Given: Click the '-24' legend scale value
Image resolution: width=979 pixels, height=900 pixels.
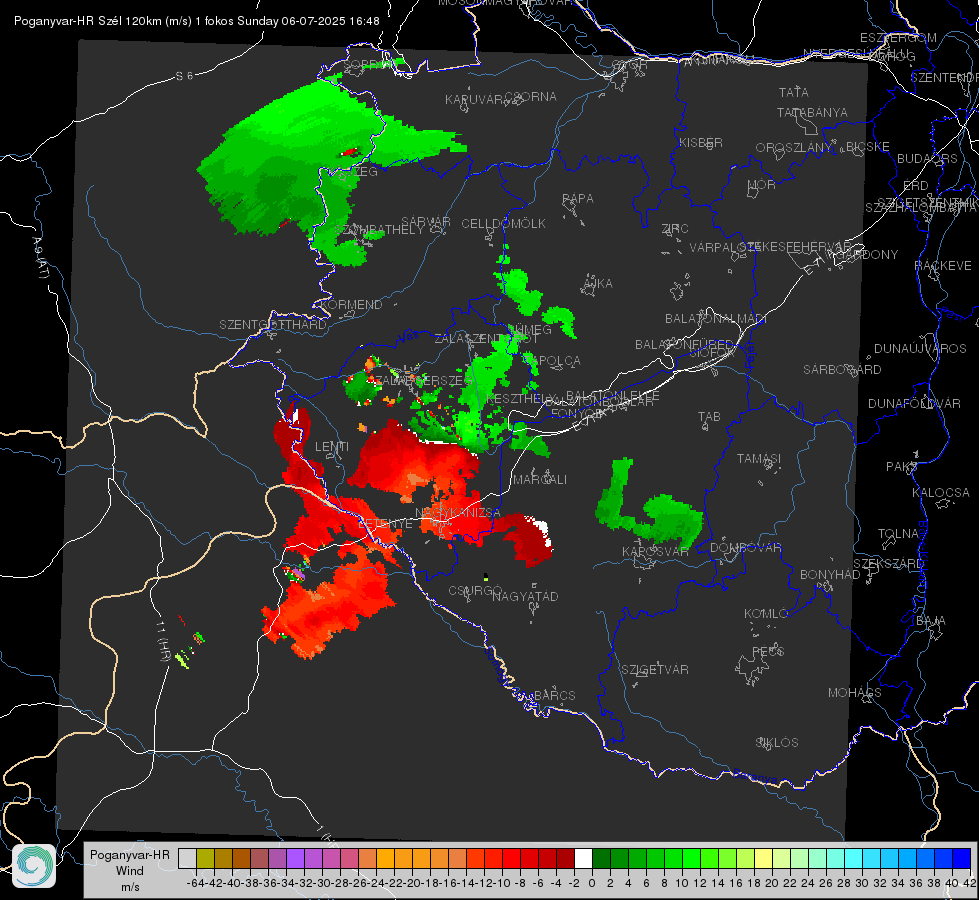Looking at the screenshot, I should 375,883.
